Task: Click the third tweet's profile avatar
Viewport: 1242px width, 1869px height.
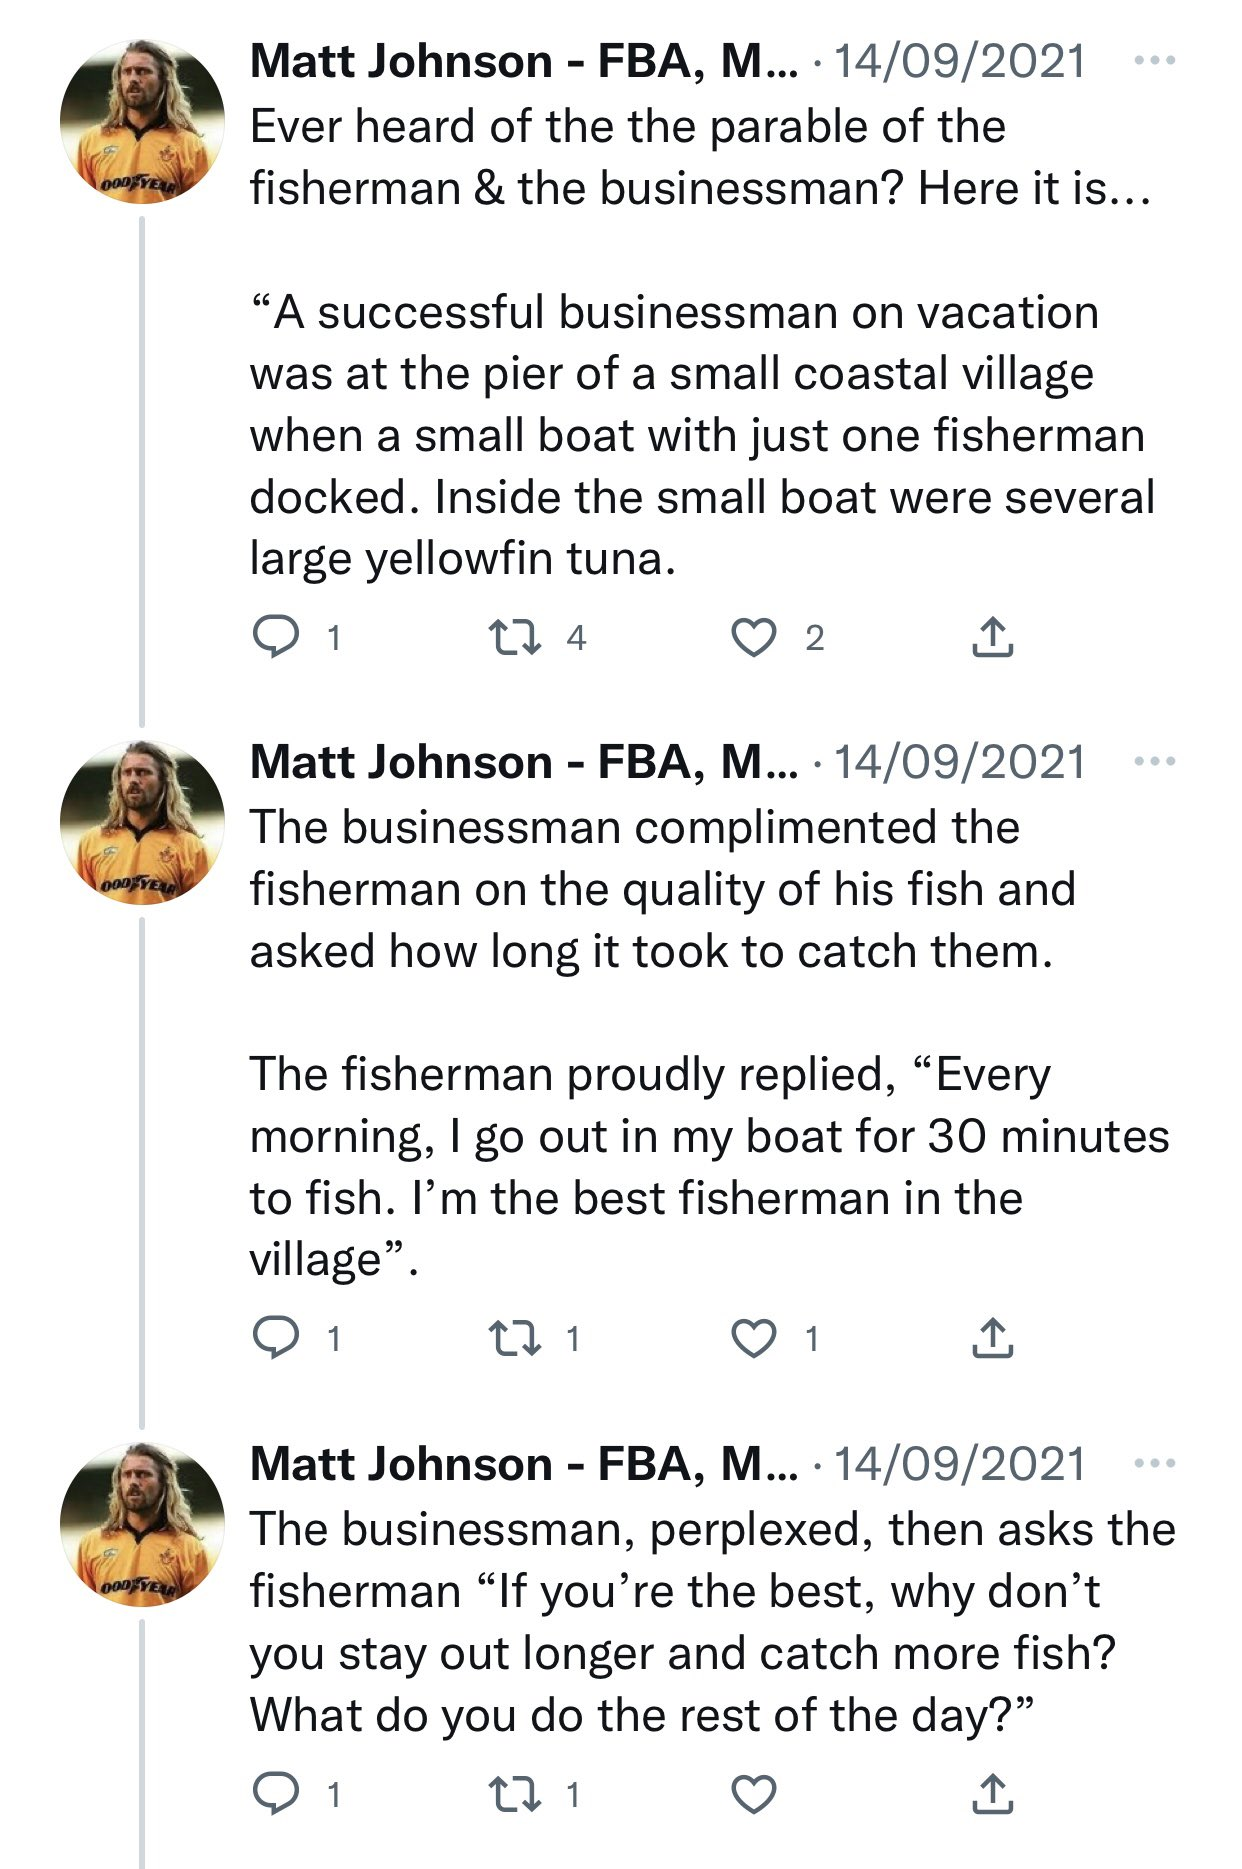Action: [x=142, y=1524]
